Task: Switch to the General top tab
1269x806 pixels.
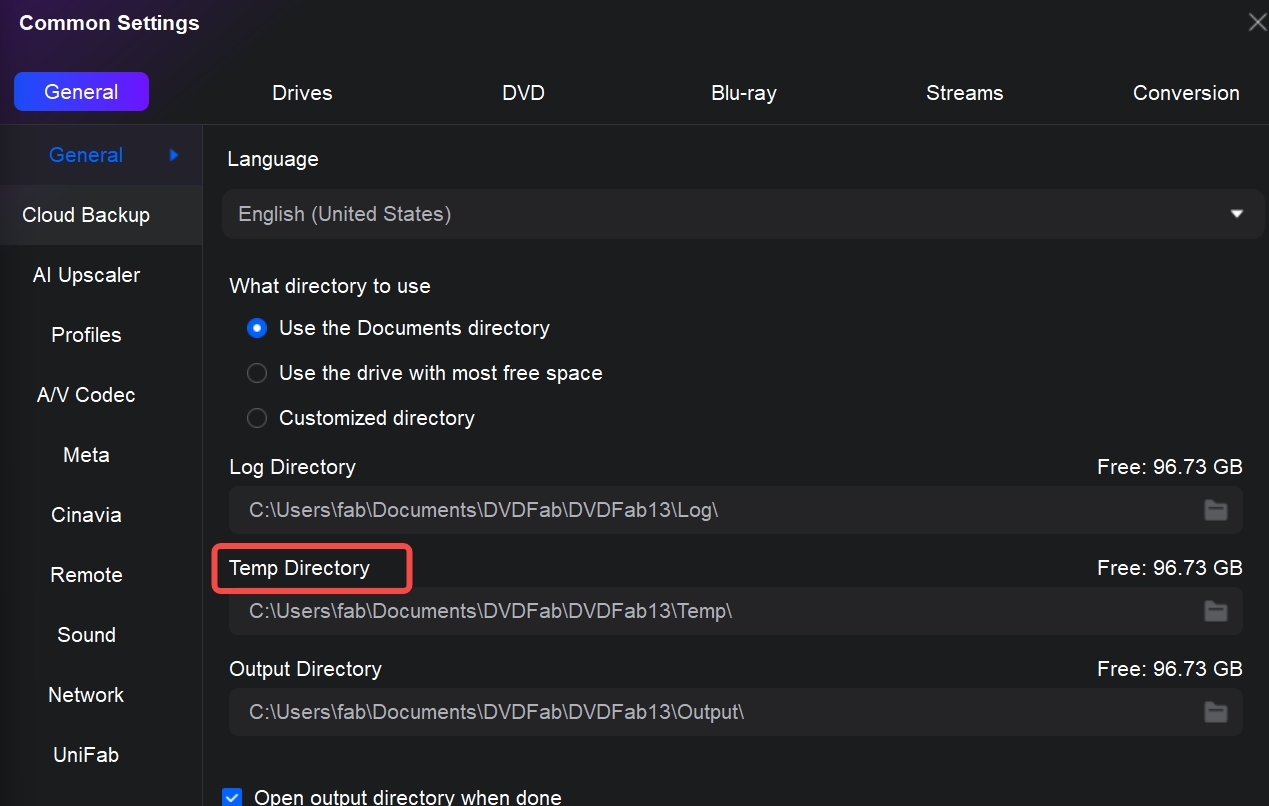Action: click(x=81, y=92)
